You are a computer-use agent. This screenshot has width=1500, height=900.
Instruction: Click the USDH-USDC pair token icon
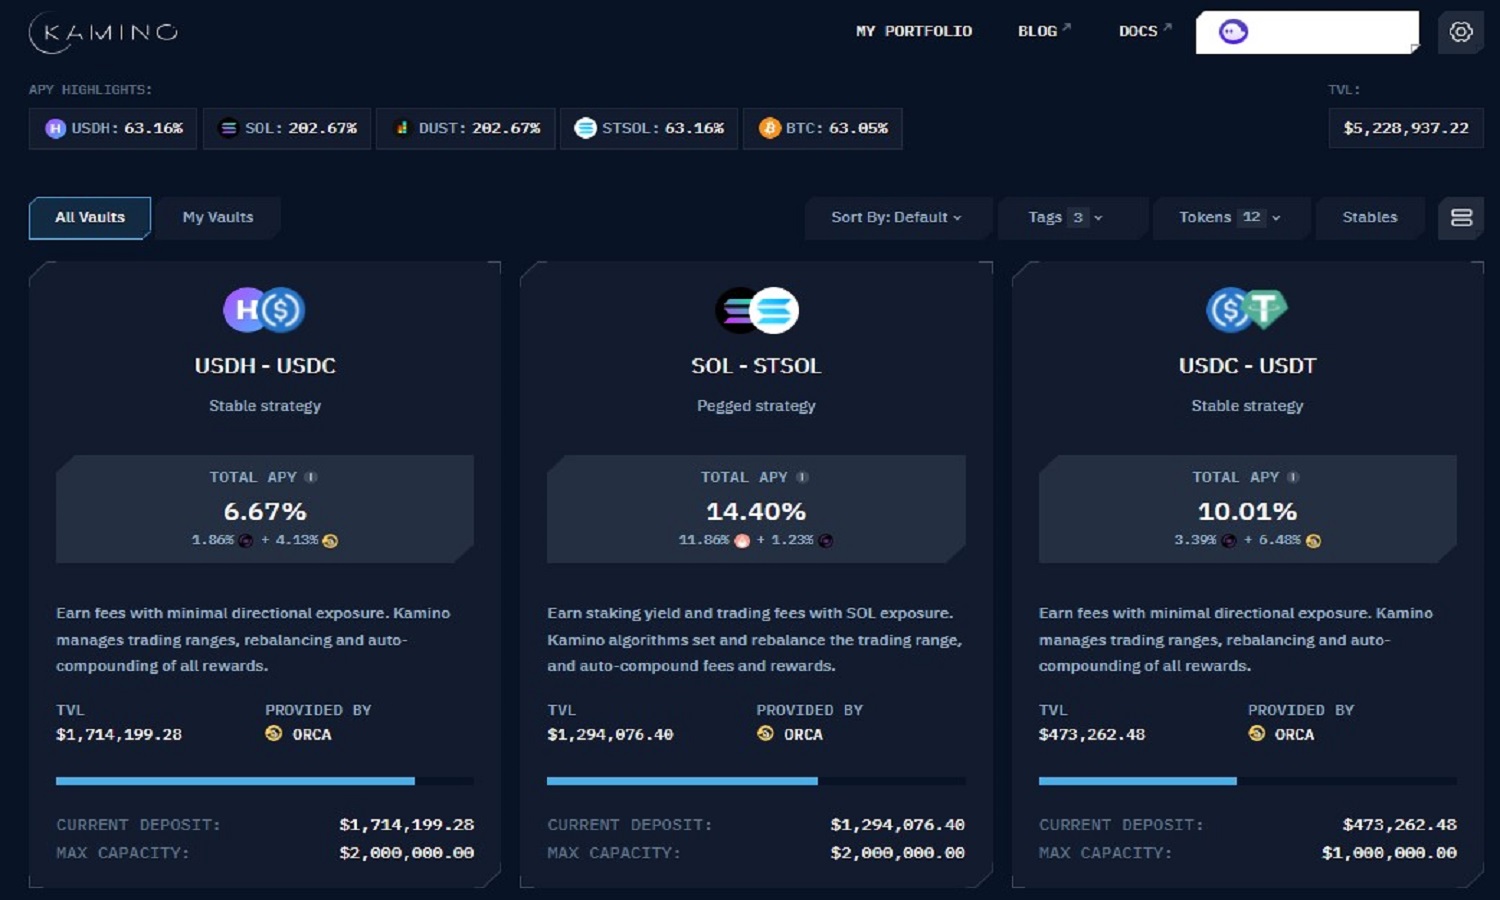point(264,310)
